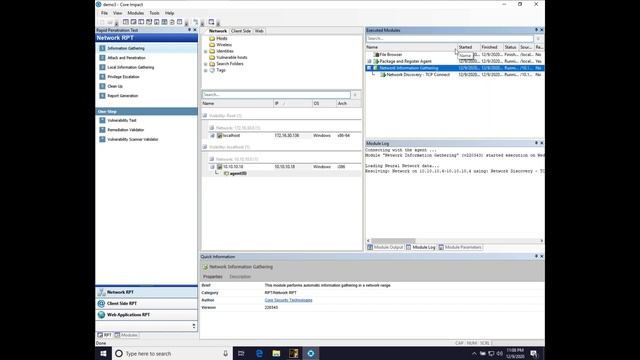Collapse the 10.10.10.18 host node
This screenshot has width=640, height=360.
click(212, 167)
